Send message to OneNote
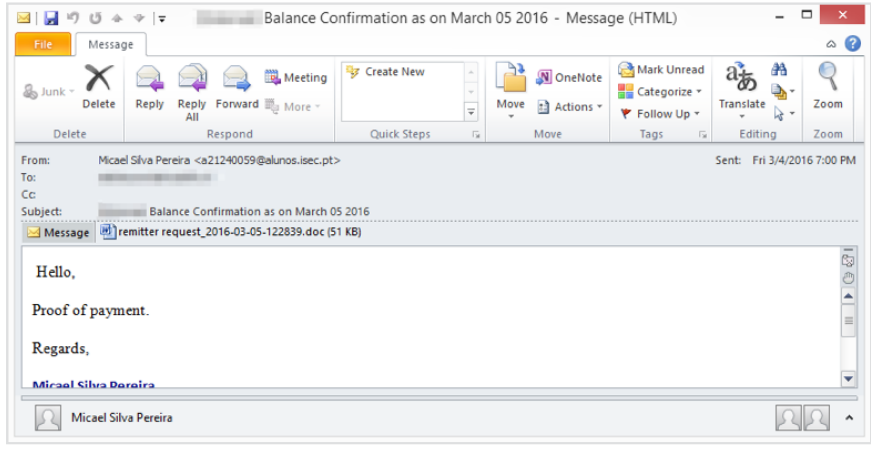871x449 pixels. (x=569, y=78)
